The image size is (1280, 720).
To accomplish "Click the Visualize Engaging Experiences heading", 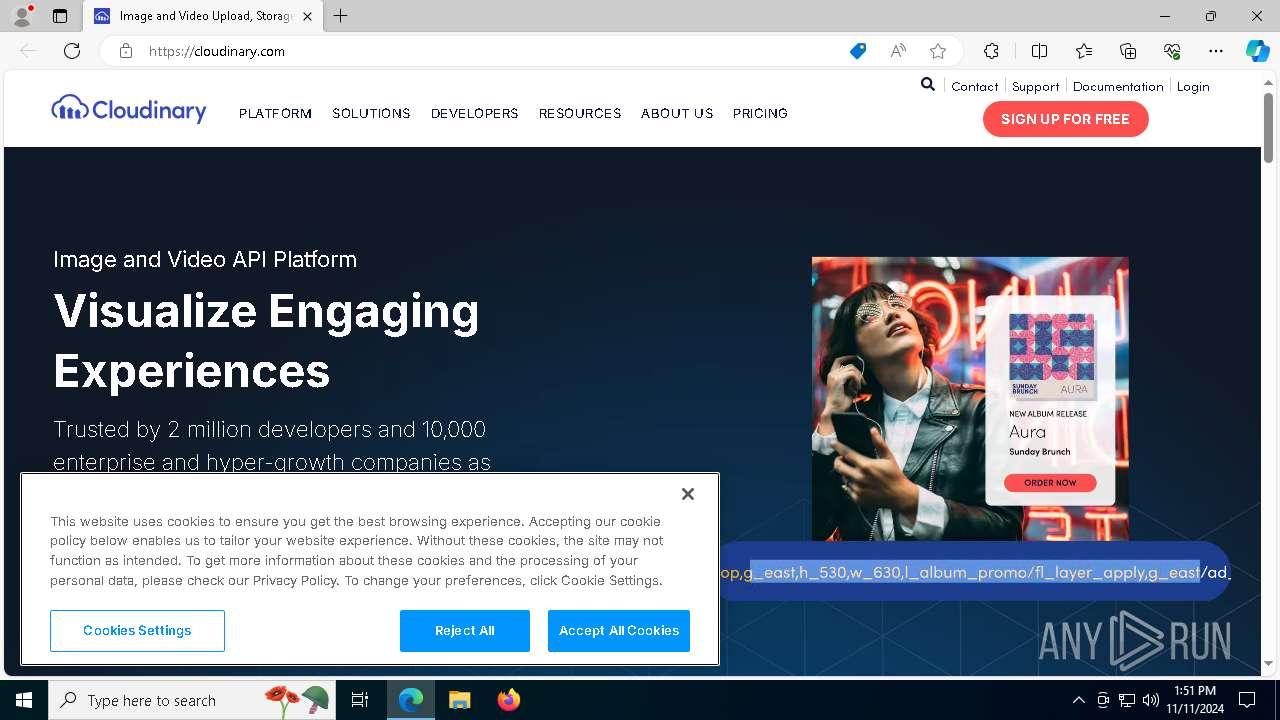I will coord(266,341).
